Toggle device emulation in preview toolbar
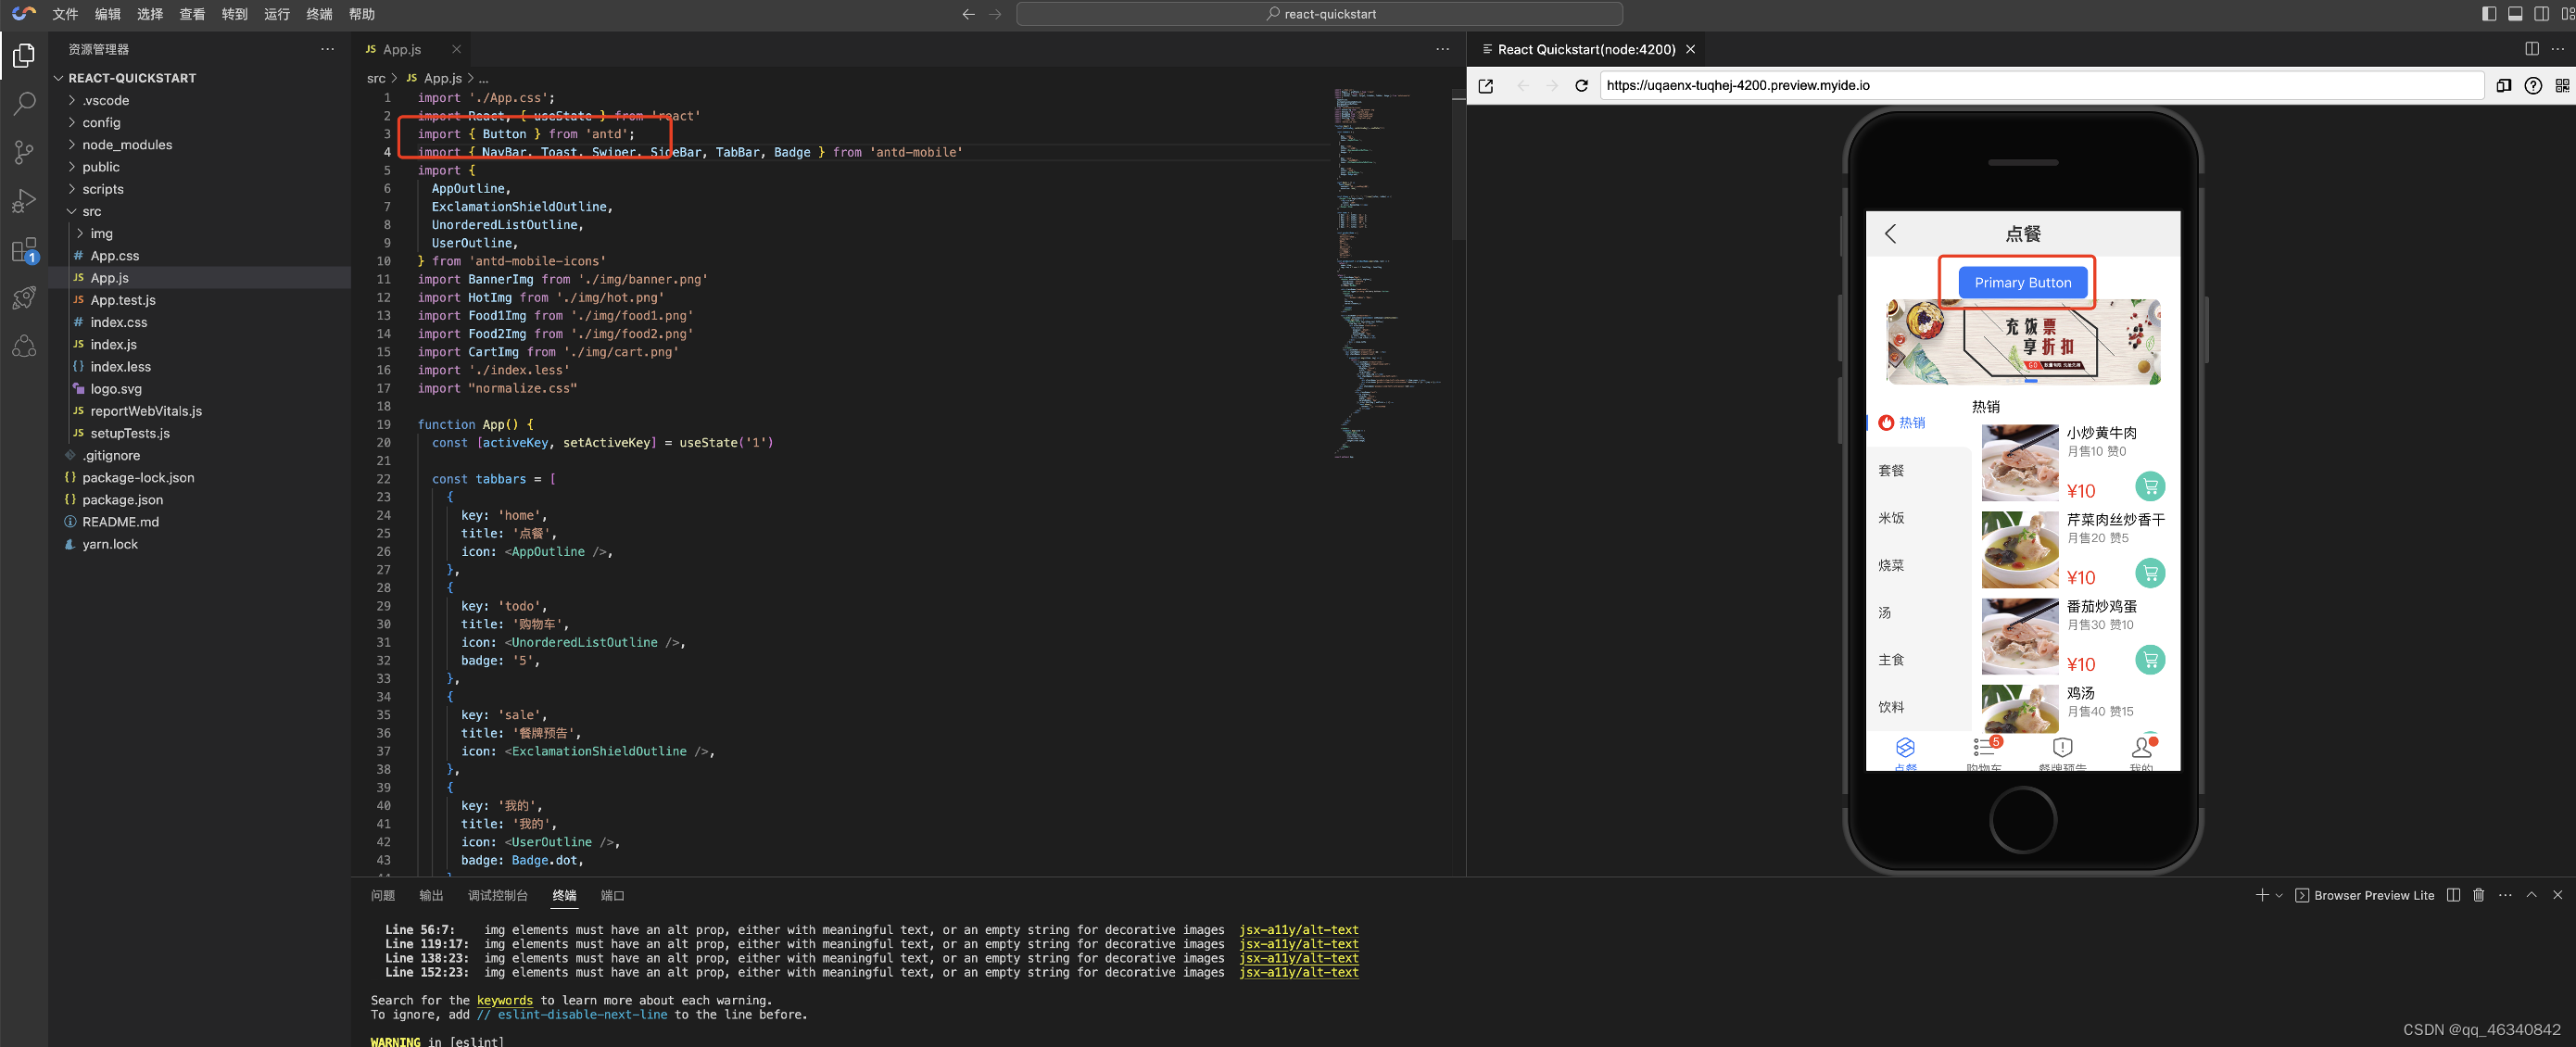 click(2504, 86)
